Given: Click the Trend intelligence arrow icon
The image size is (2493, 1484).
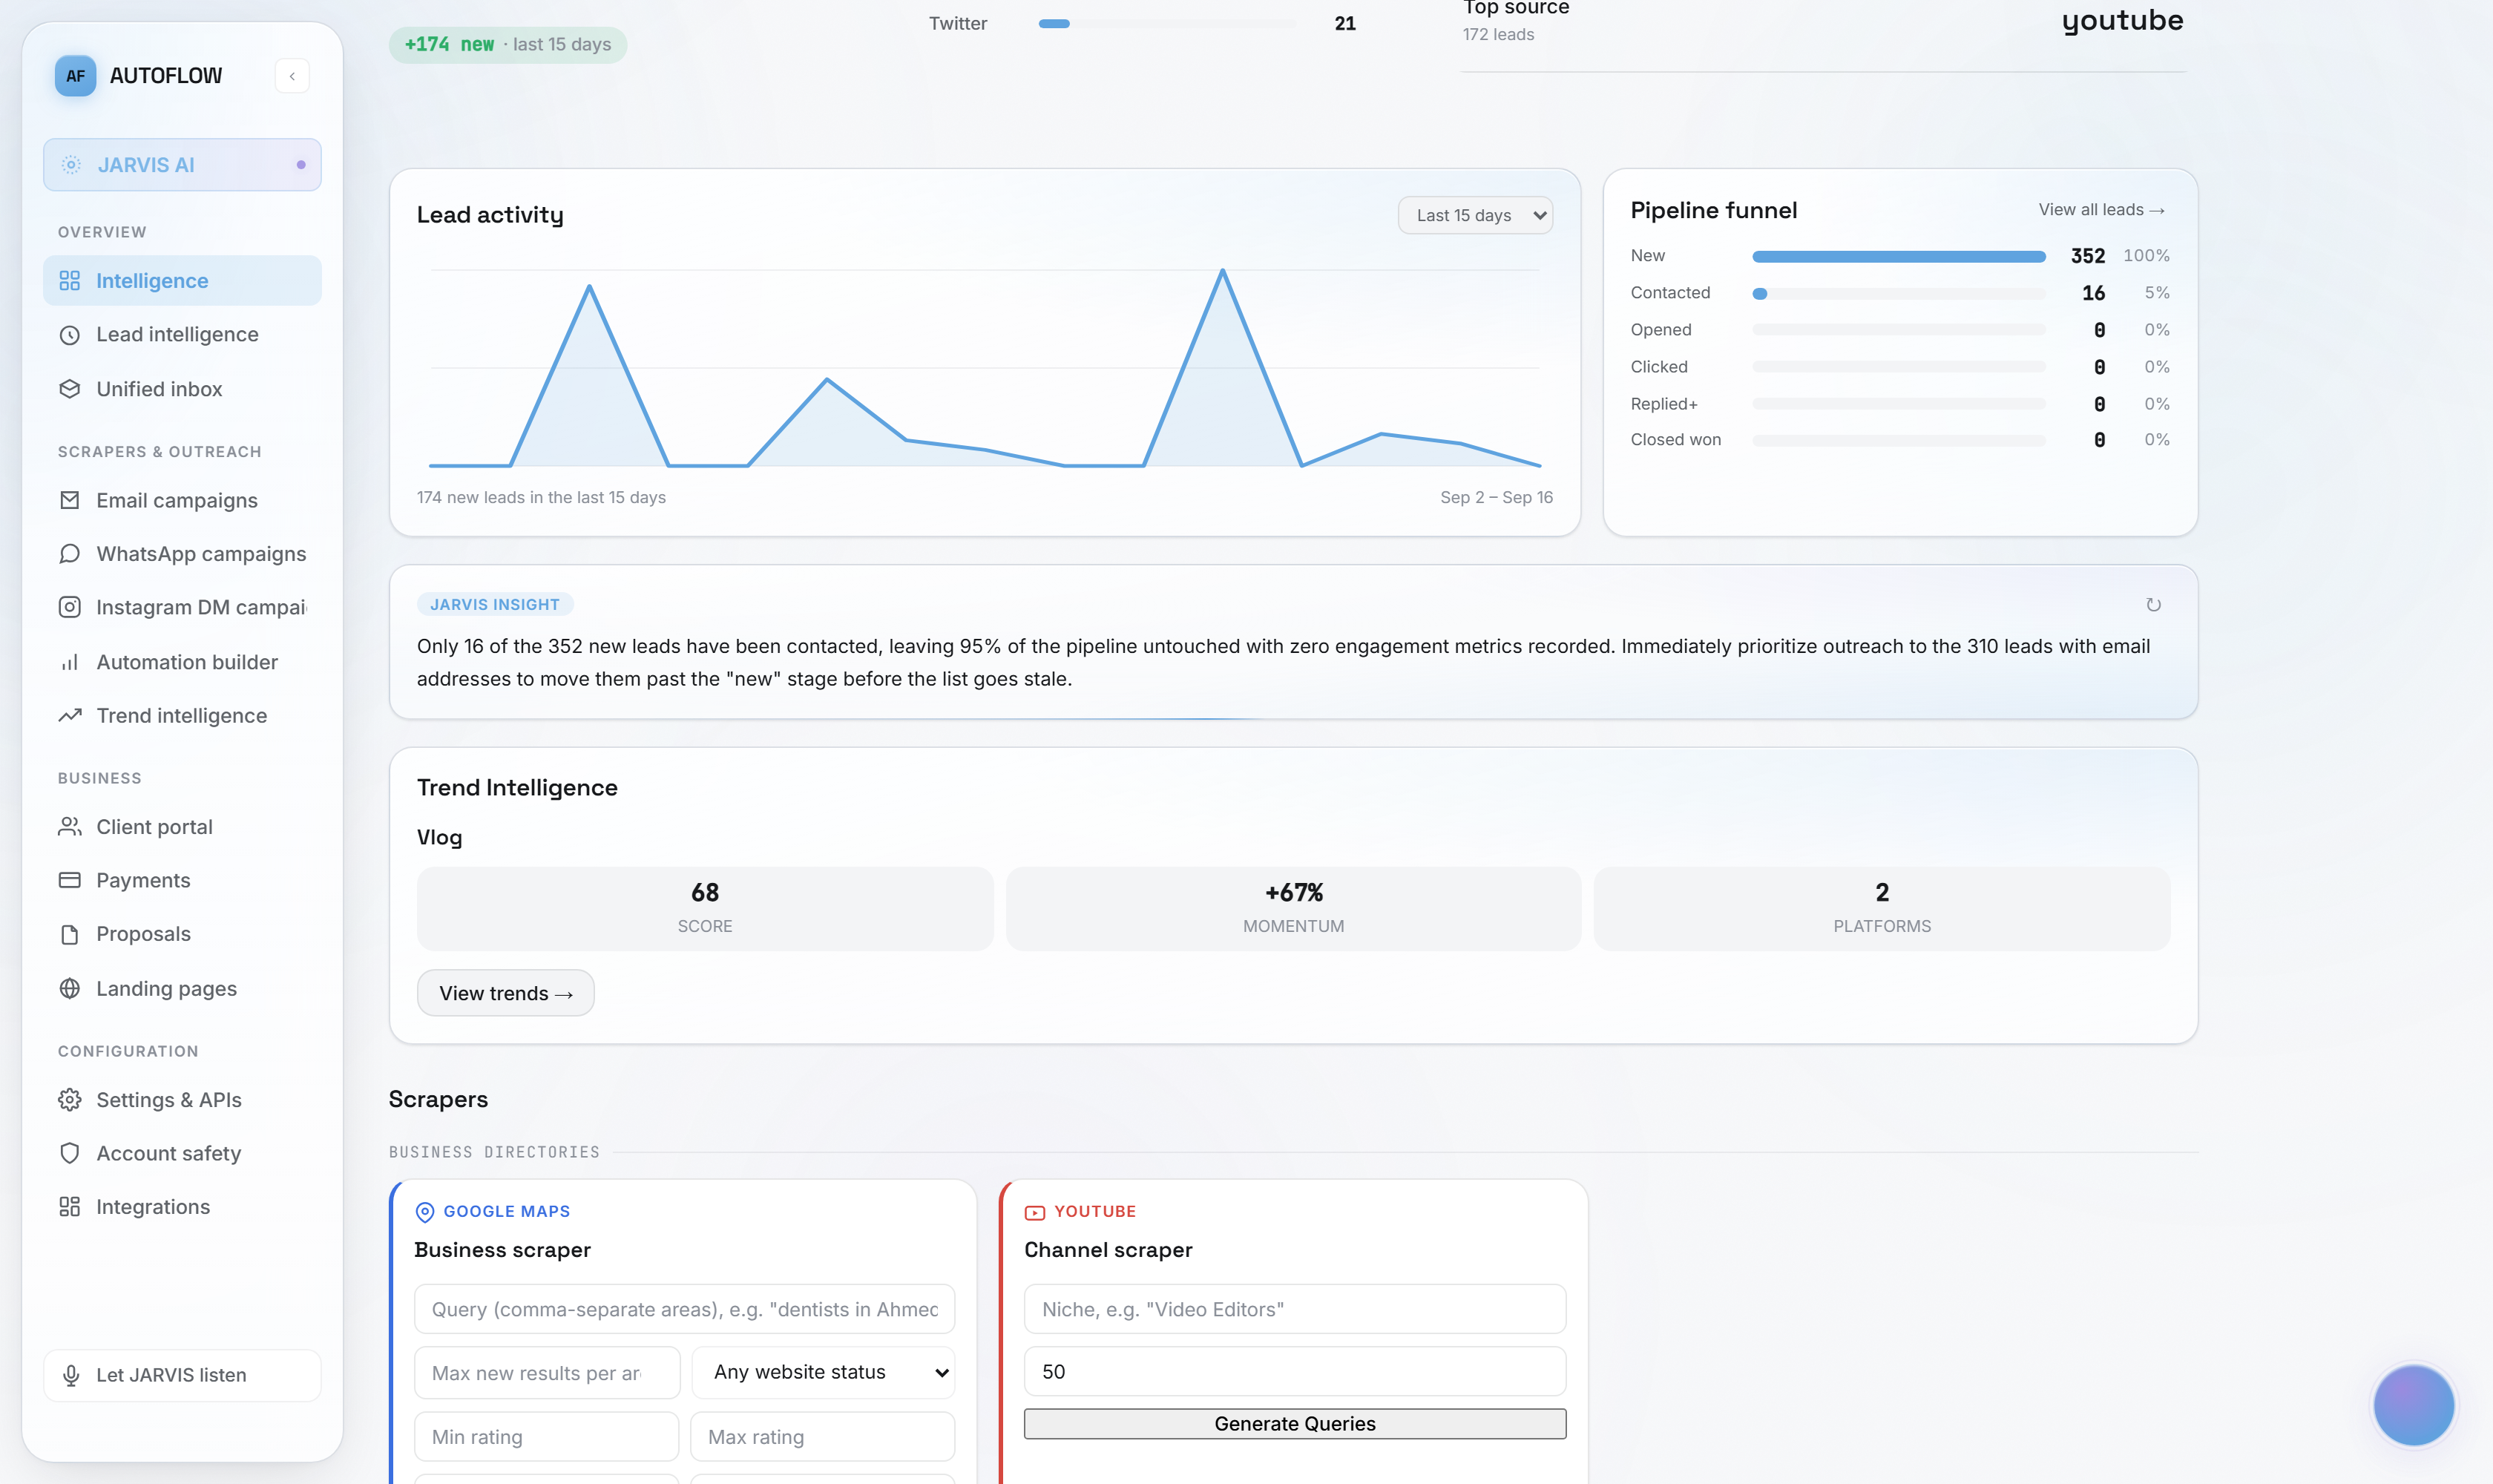Looking at the screenshot, I should click(x=70, y=716).
